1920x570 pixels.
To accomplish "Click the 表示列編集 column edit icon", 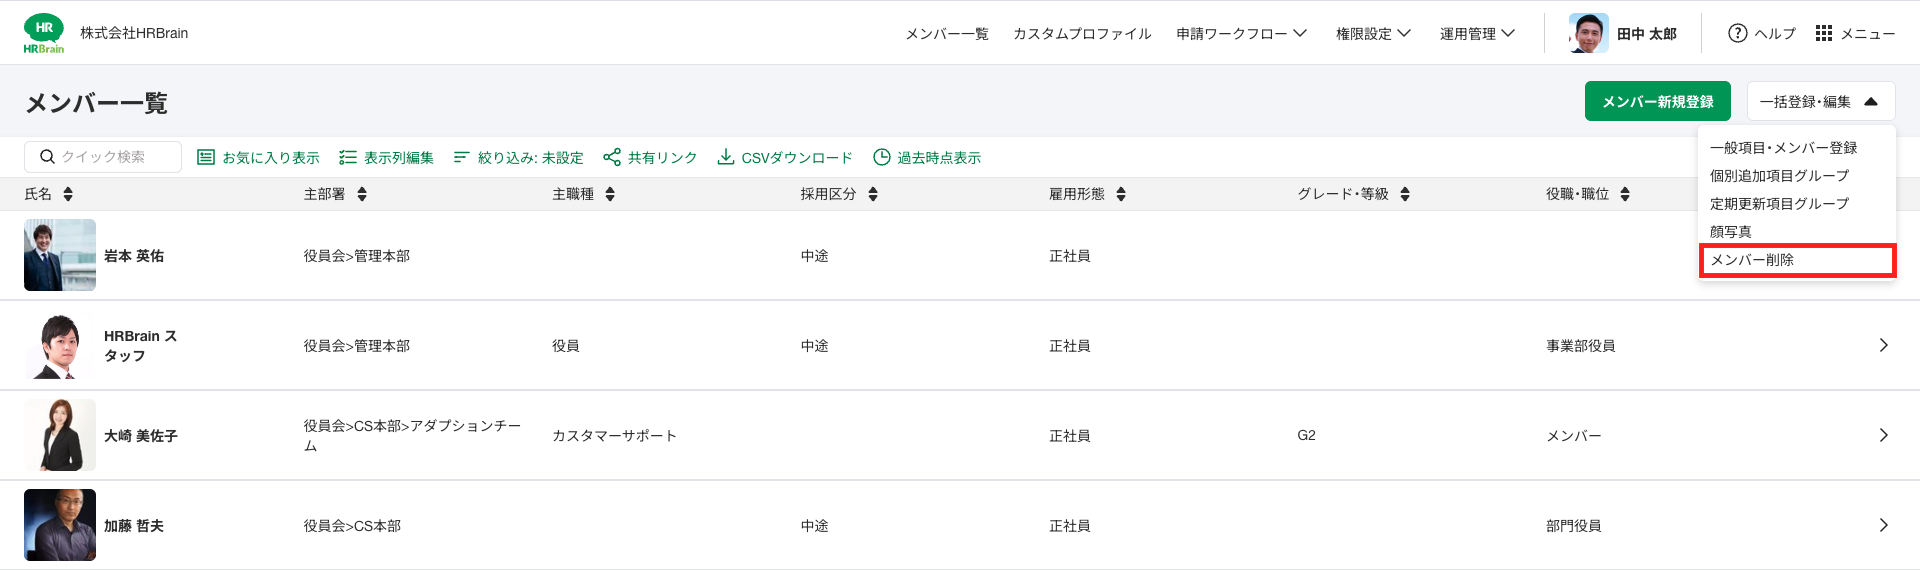I will pos(348,157).
